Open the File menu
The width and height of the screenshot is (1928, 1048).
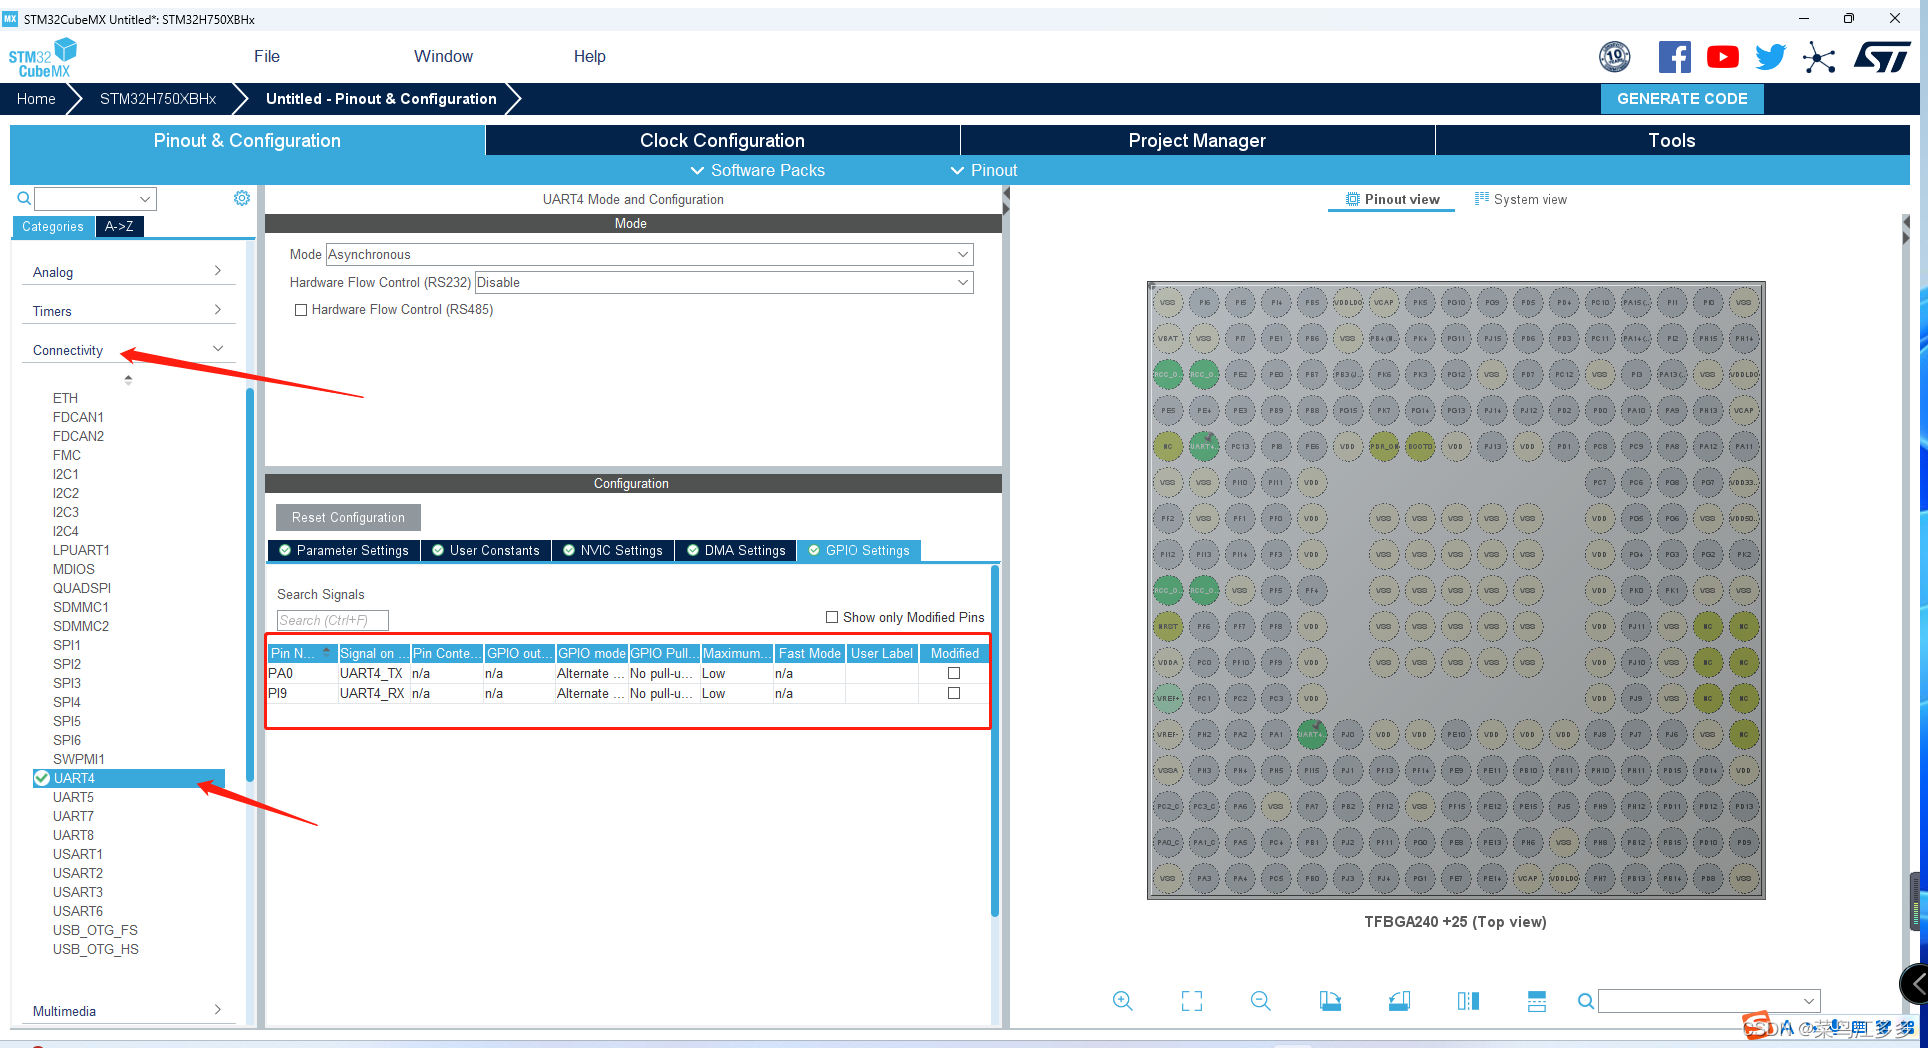(267, 57)
